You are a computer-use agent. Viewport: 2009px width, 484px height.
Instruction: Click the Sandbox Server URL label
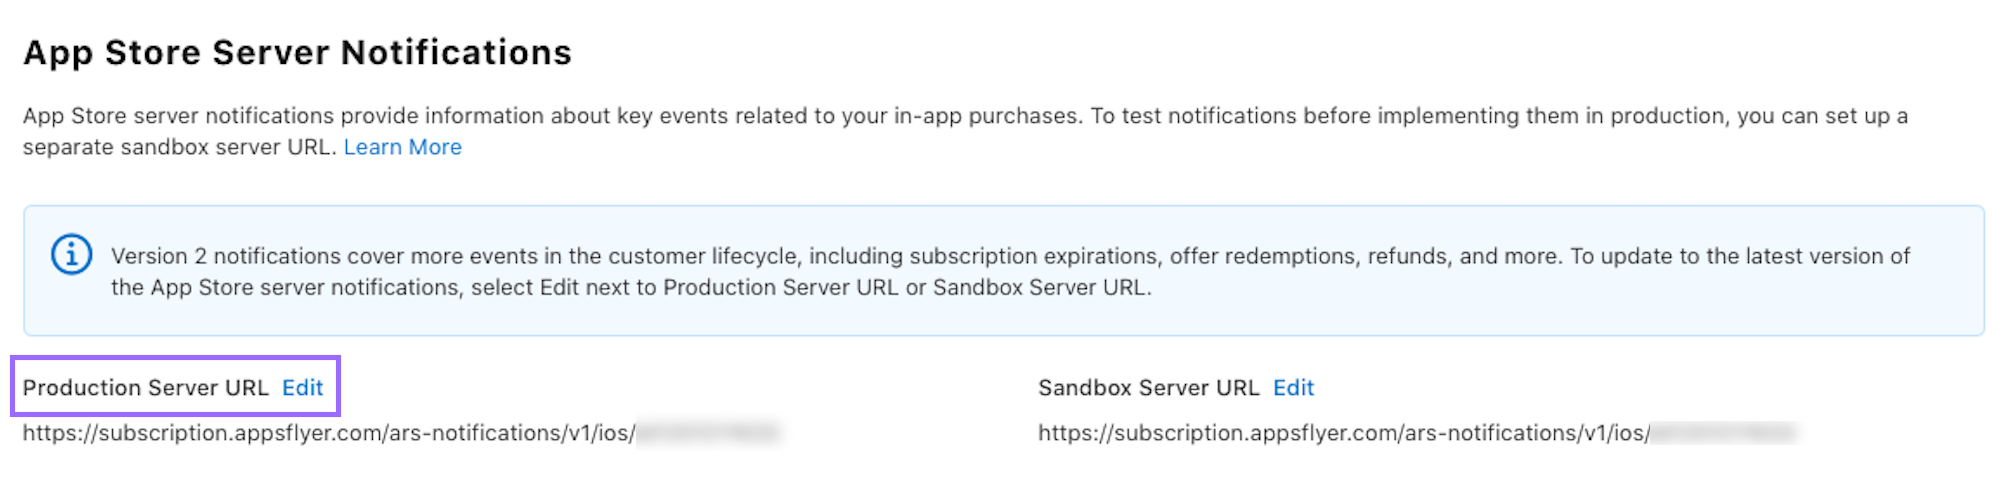tap(1148, 388)
